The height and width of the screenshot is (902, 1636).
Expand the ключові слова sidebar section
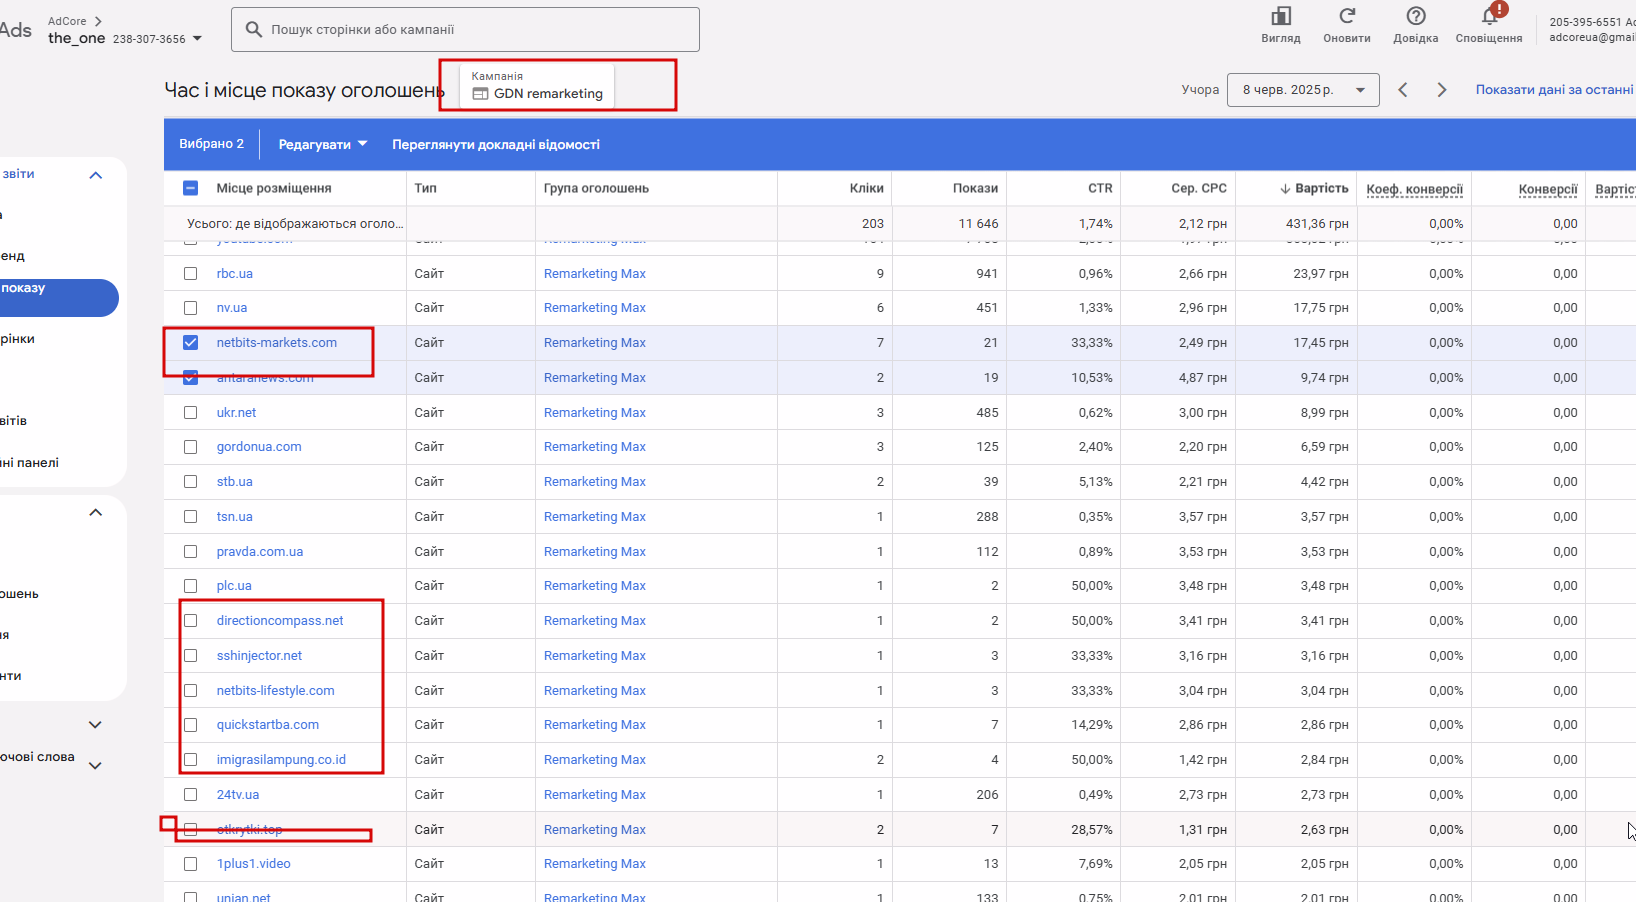(96, 766)
